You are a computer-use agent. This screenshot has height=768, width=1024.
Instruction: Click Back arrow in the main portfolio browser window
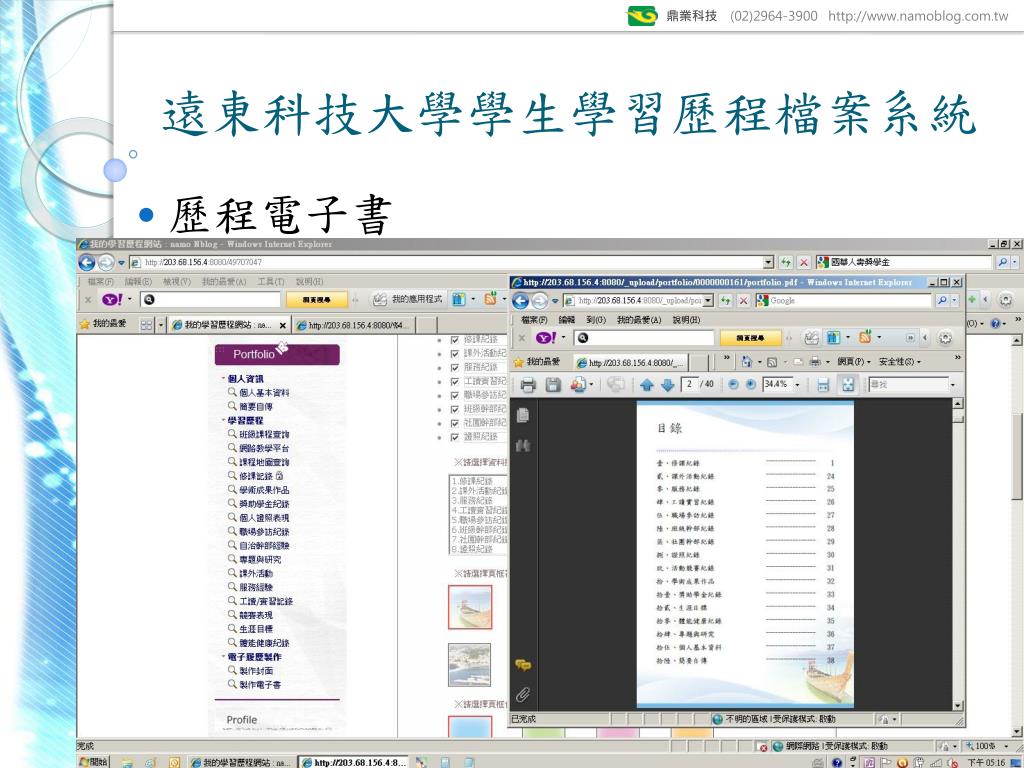(87, 263)
